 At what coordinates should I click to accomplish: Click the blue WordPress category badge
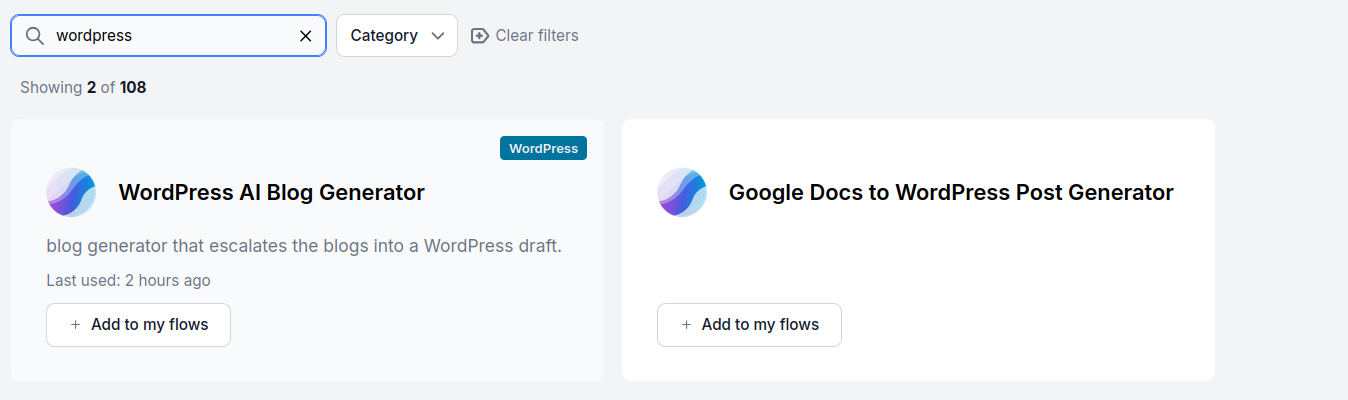coord(543,148)
